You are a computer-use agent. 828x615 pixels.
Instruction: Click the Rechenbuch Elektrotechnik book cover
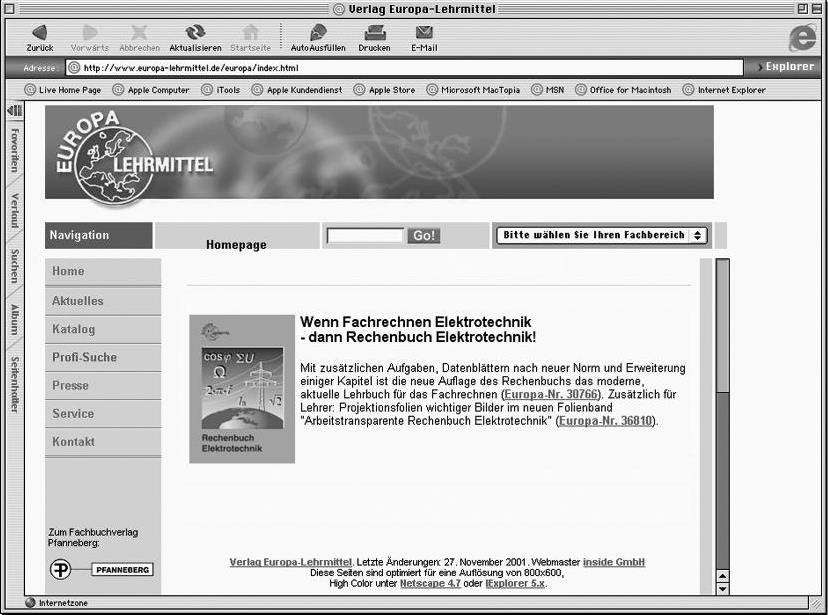click(x=242, y=389)
